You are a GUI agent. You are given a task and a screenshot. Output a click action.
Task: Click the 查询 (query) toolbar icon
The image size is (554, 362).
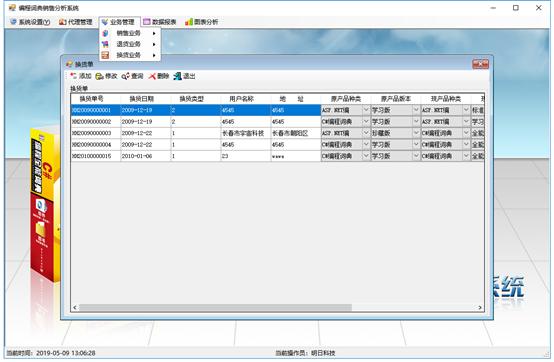[x=126, y=76]
